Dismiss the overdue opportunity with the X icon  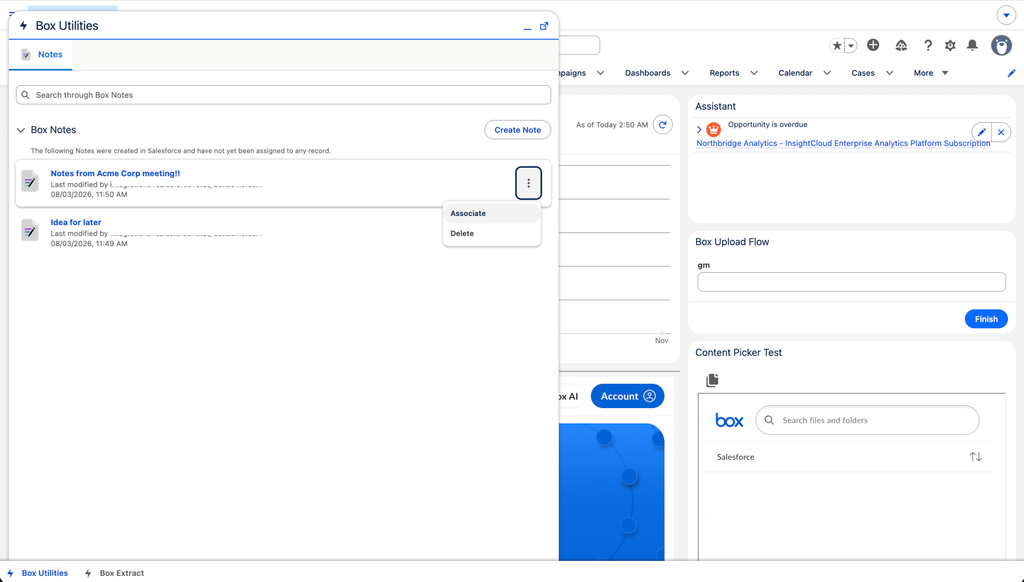click(1001, 132)
